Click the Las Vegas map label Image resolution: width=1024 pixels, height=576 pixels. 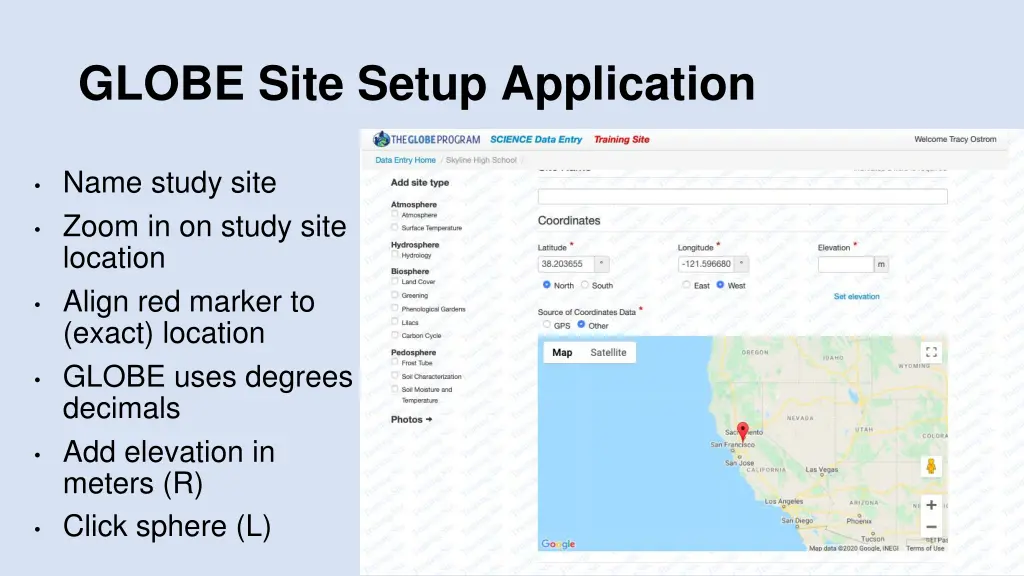click(x=822, y=470)
